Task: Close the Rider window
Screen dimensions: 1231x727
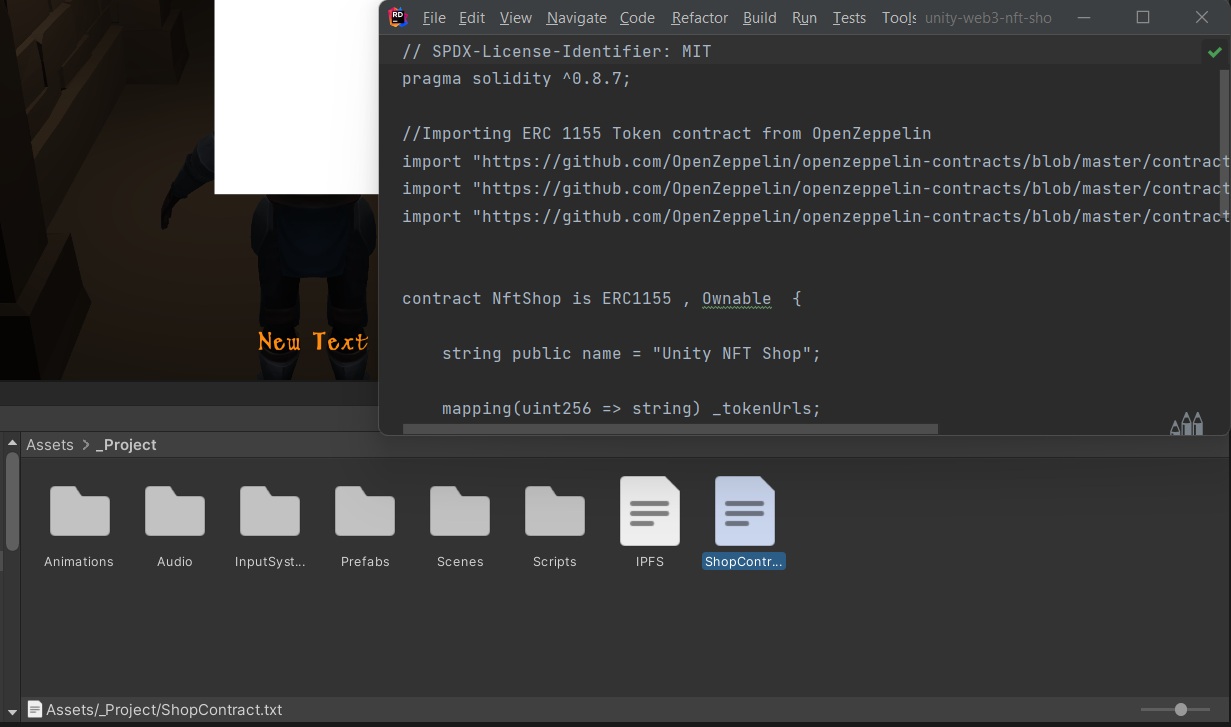Action: click(x=1202, y=17)
